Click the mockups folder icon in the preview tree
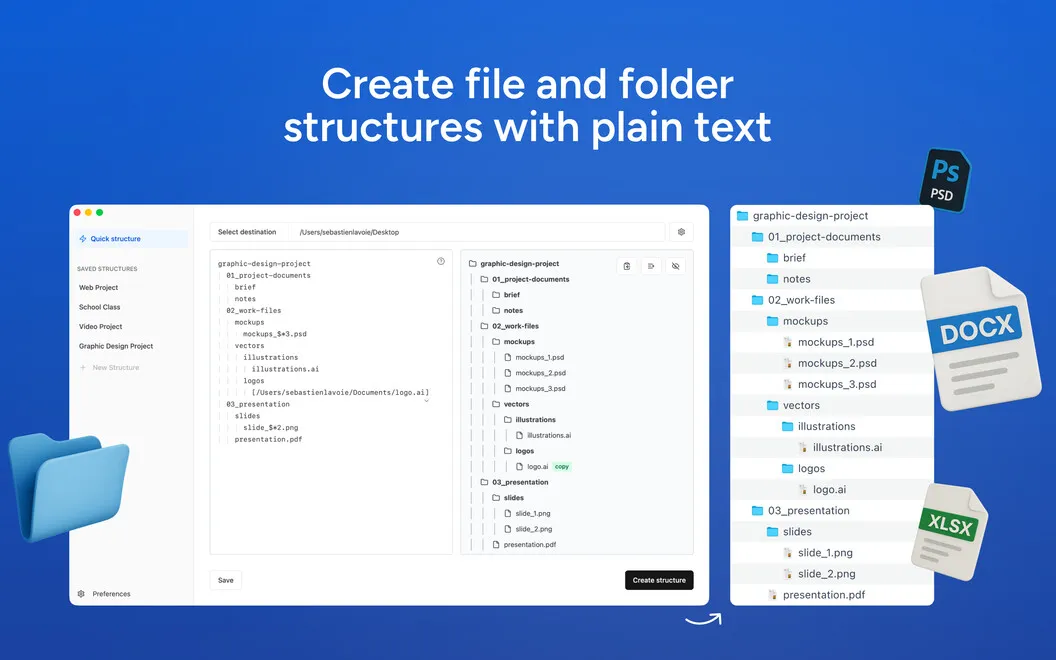The image size is (1056, 660). pos(496,342)
